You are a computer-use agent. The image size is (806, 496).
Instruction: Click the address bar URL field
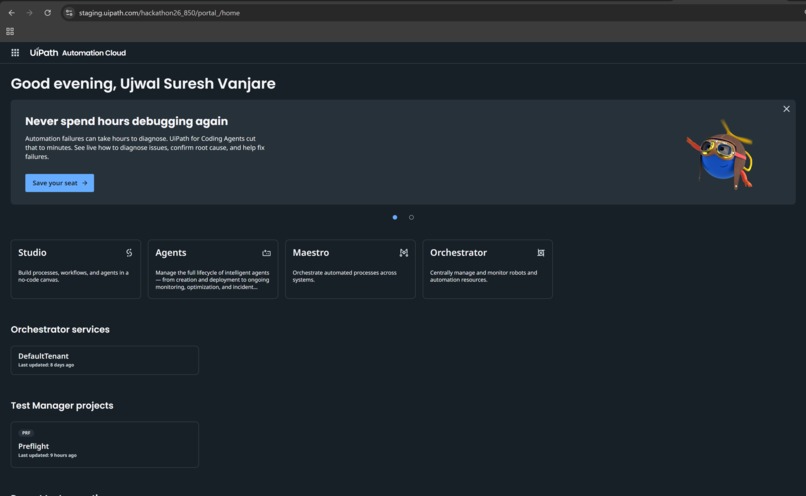pos(432,13)
